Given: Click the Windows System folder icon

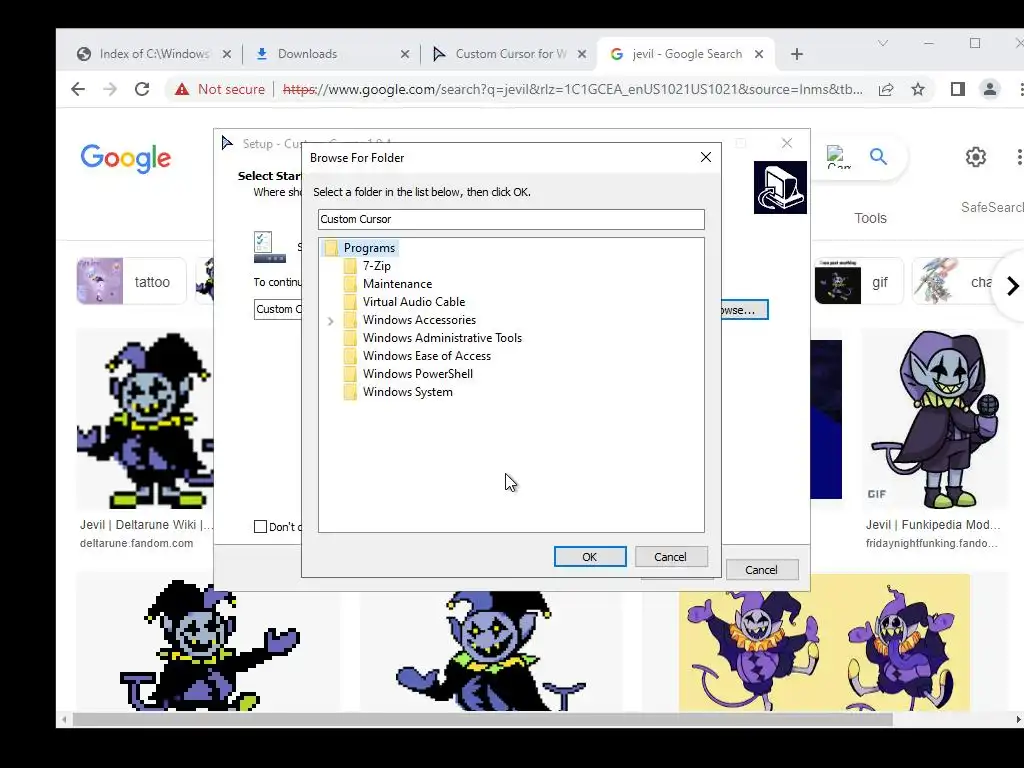Looking at the screenshot, I should click(350, 392).
